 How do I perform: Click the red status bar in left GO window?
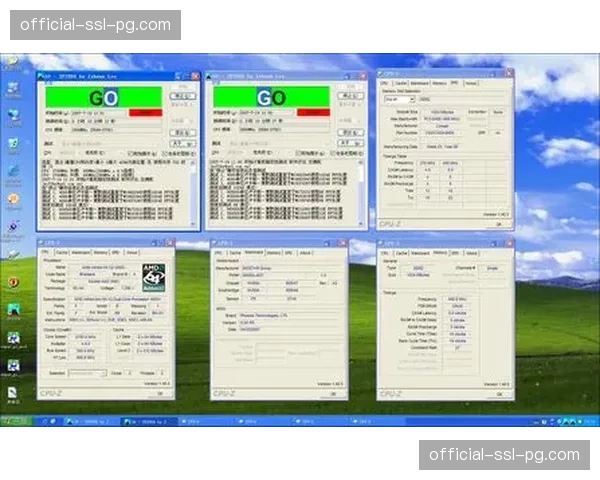145,113
